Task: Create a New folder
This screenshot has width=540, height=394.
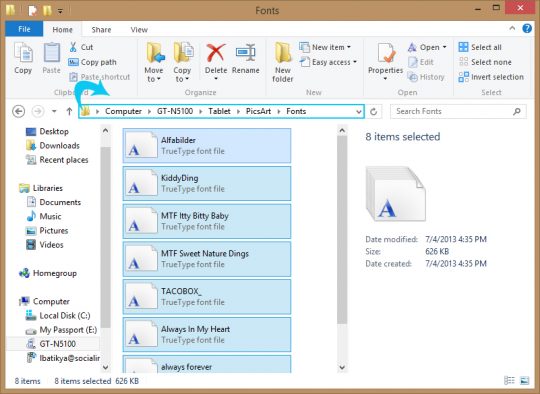Action: click(x=283, y=62)
